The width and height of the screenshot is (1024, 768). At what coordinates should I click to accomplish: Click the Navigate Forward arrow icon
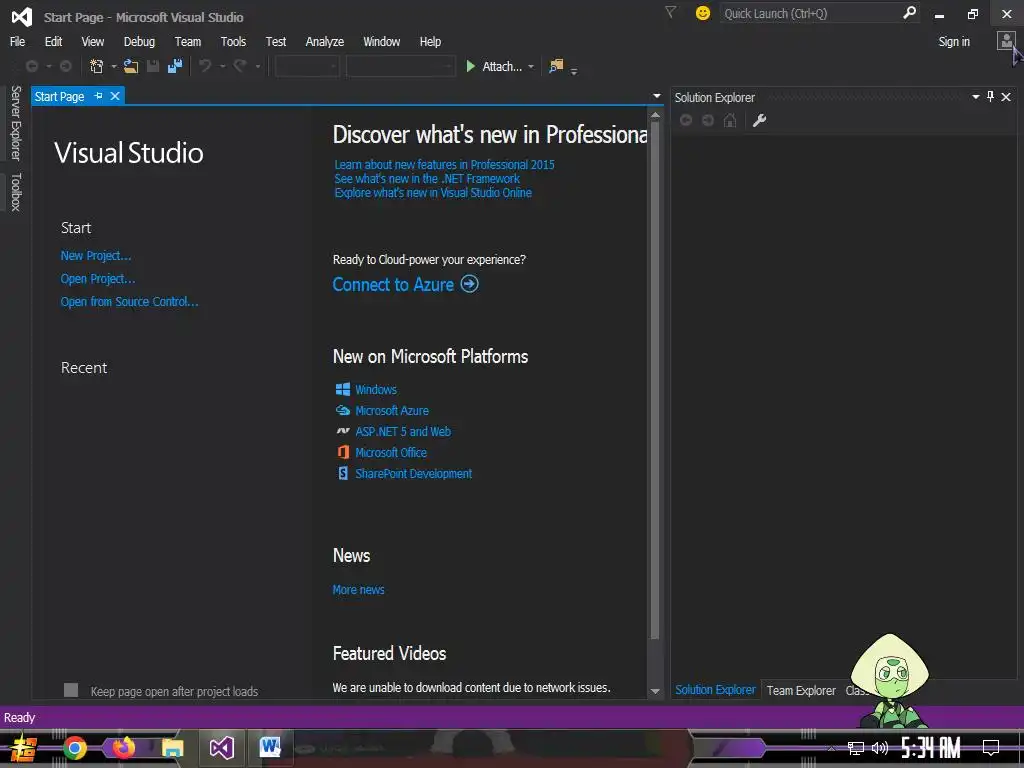[x=65, y=66]
